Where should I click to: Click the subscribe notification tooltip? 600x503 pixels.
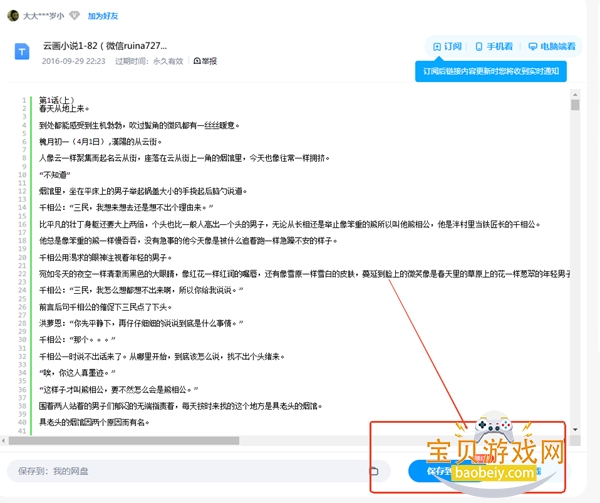489,71
